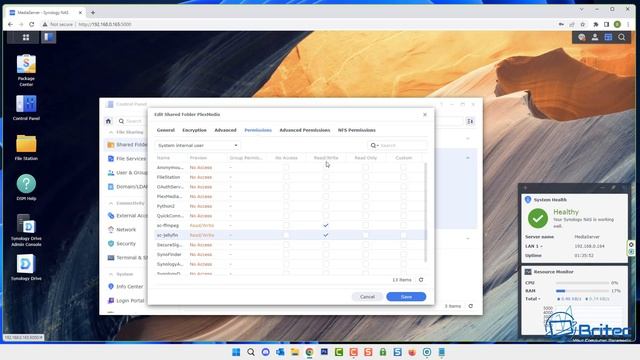The image size is (640, 360).
Task: Switch to the Encryption tab
Action: pyautogui.click(x=194, y=130)
